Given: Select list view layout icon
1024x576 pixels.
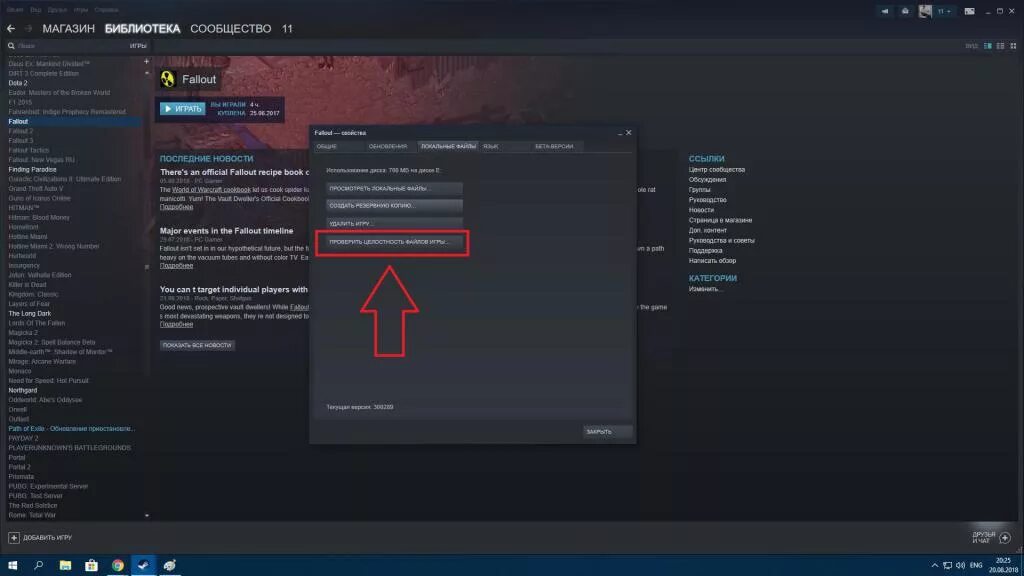Looking at the screenshot, I should coord(1000,46).
